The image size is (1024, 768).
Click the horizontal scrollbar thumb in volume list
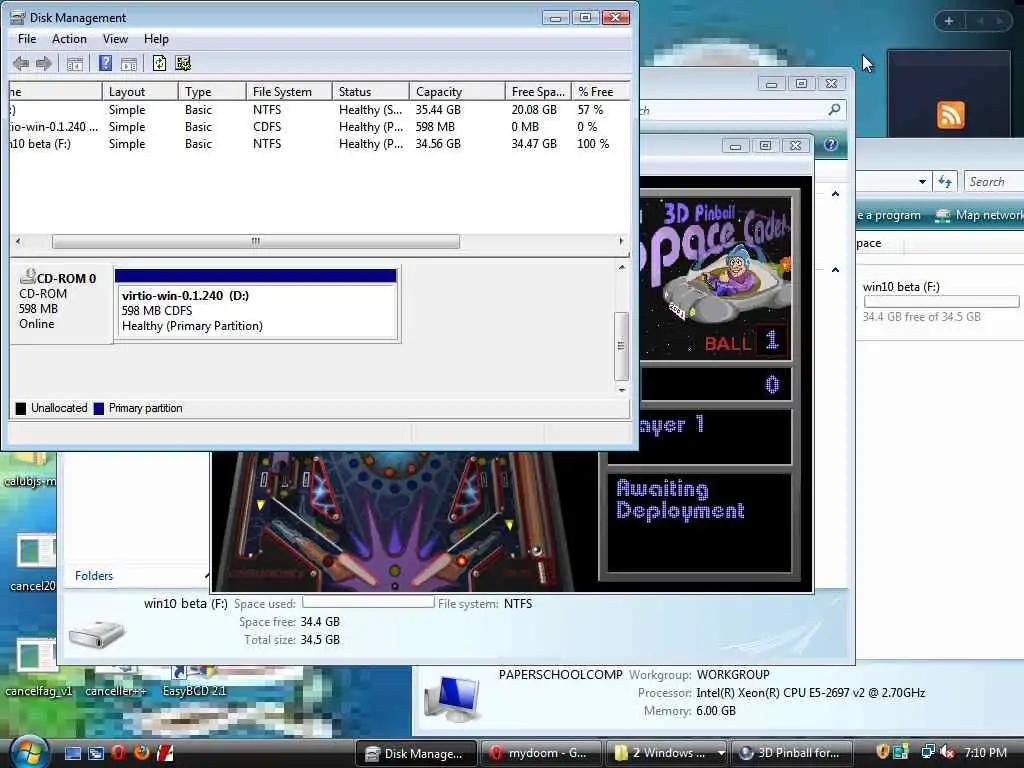(x=255, y=242)
